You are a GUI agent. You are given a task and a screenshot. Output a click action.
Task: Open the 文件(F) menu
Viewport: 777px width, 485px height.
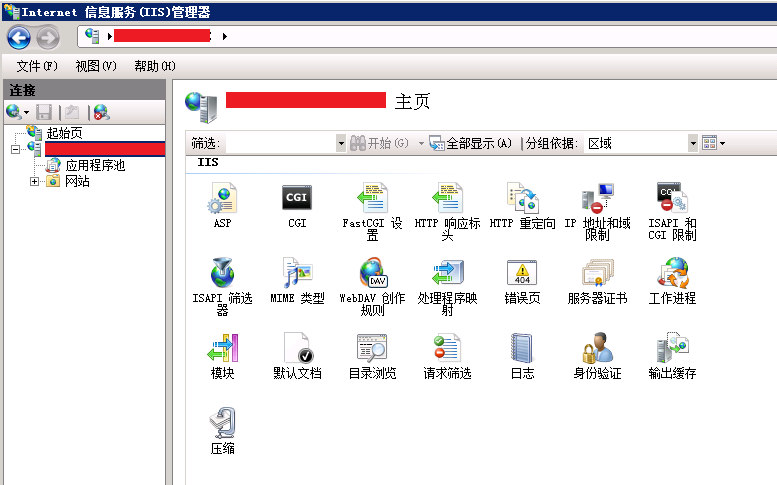coord(37,66)
